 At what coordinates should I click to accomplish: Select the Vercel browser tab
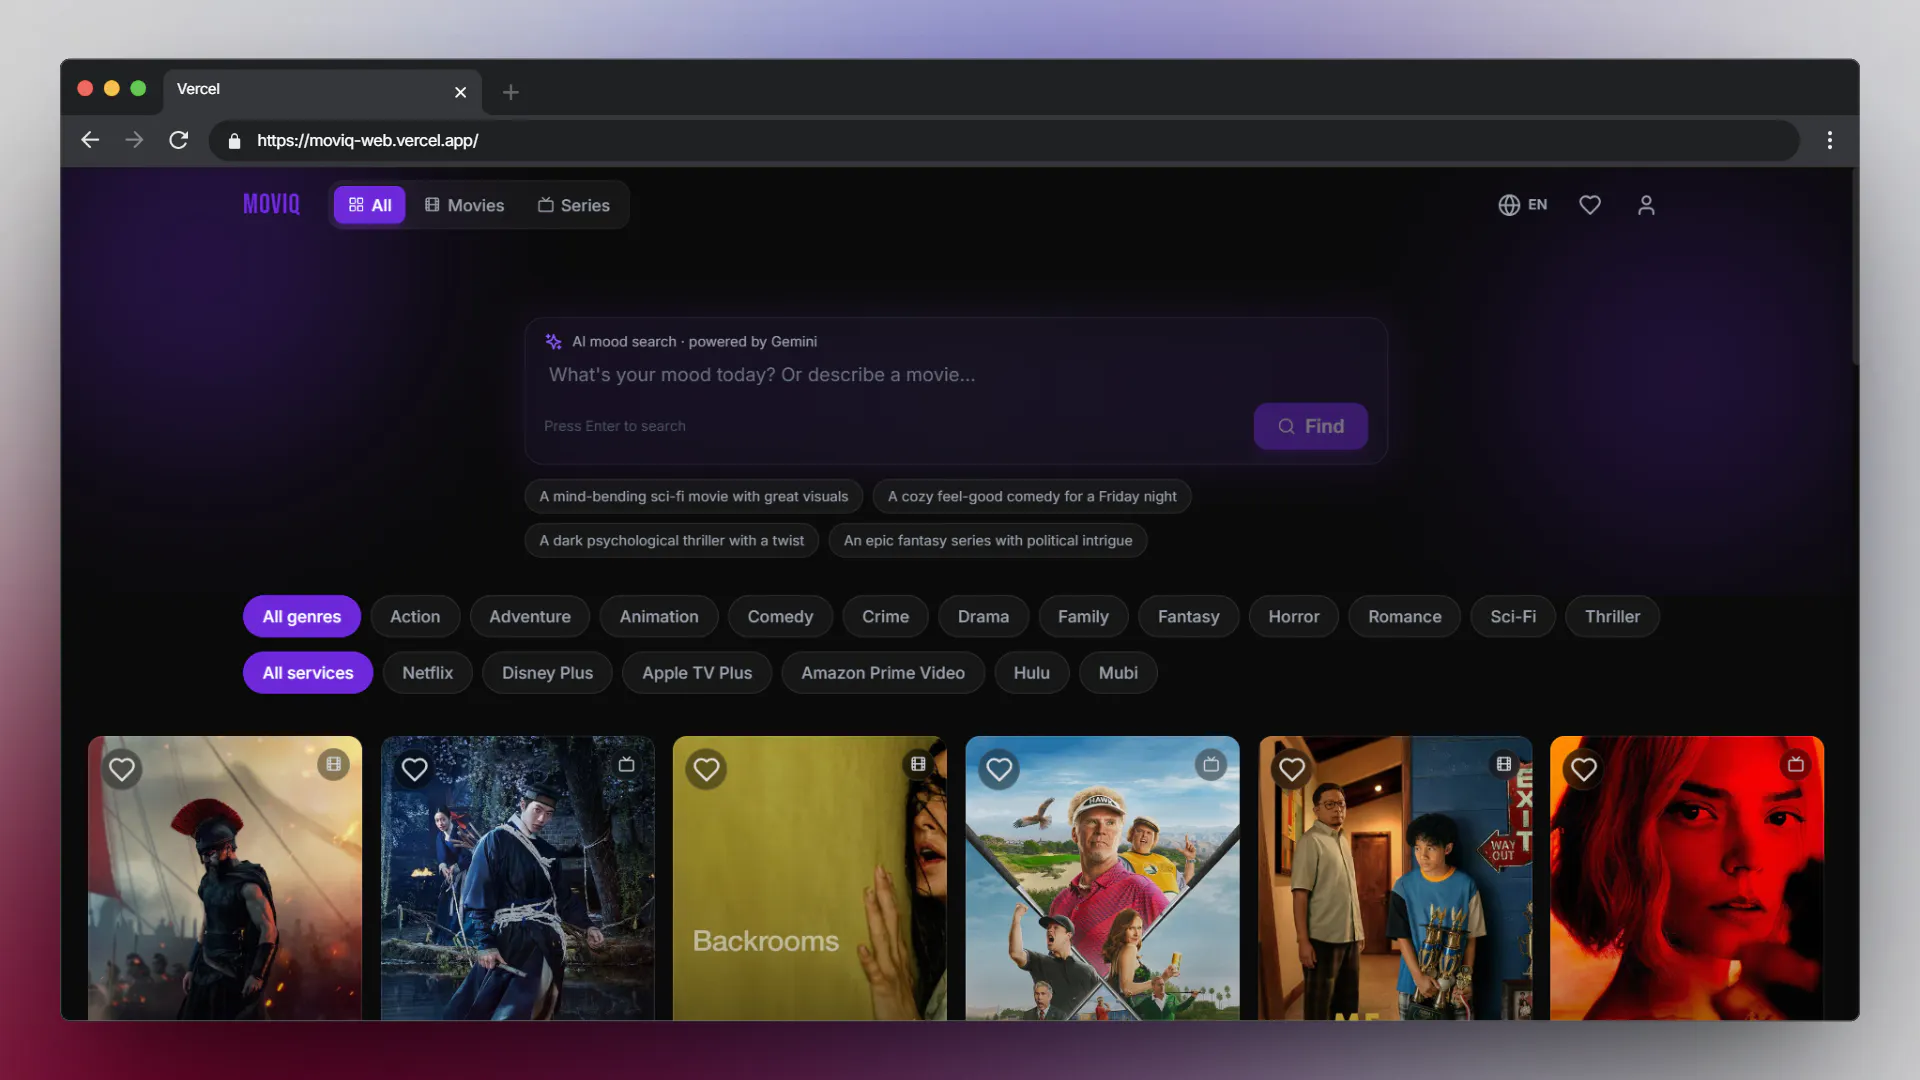tap(322, 91)
